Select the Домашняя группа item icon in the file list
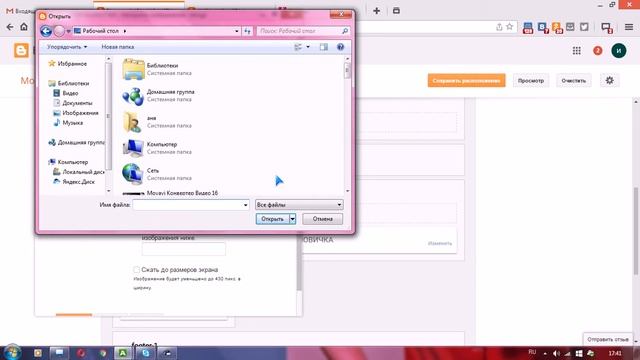 [133, 96]
